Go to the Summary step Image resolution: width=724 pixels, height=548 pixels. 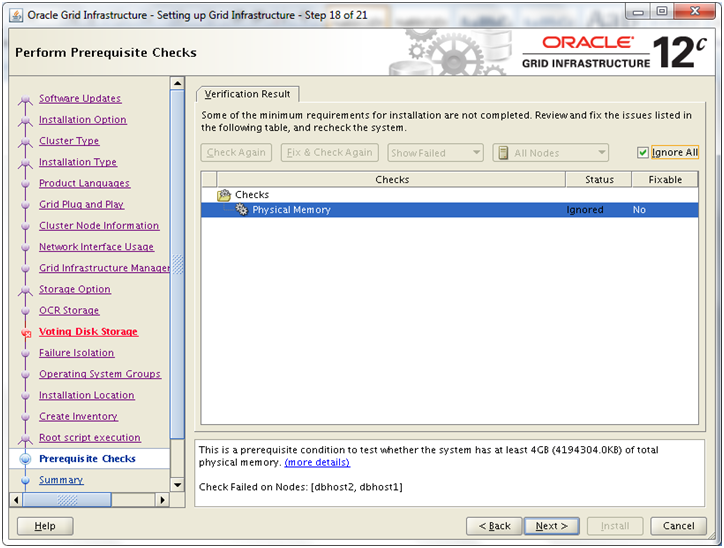[61, 480]
